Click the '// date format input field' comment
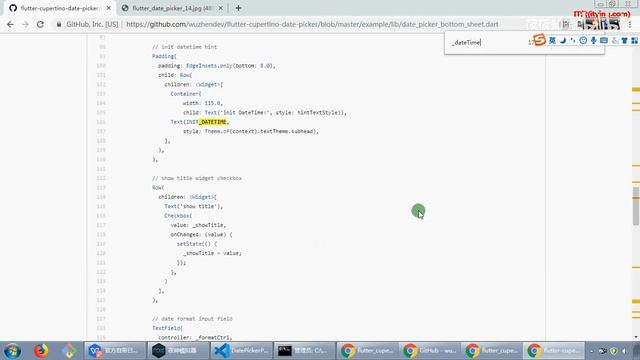This screenshot has height=360, width=640. (x=192, y=319)
